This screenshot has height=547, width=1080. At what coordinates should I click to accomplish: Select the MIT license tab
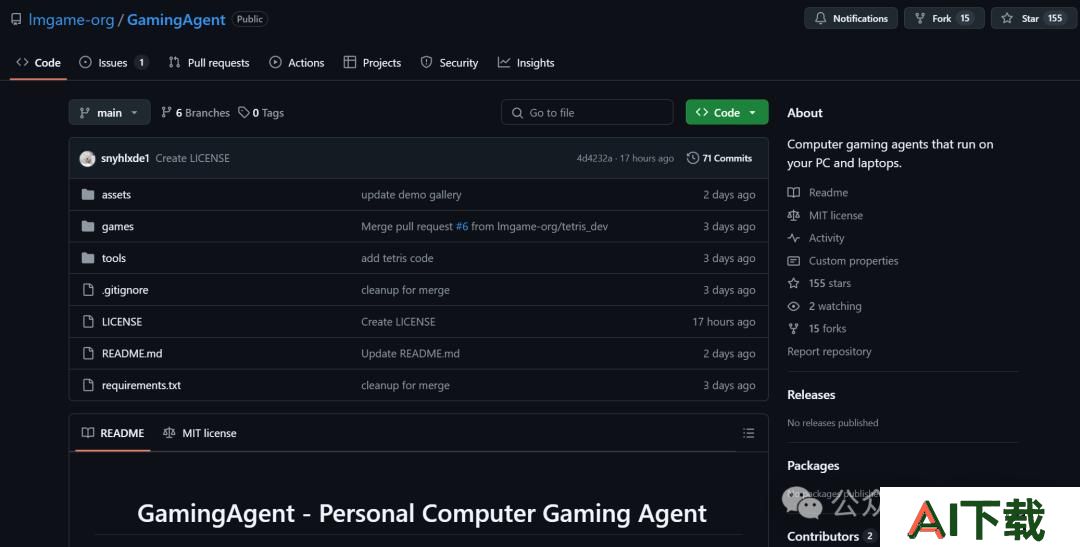200,433
